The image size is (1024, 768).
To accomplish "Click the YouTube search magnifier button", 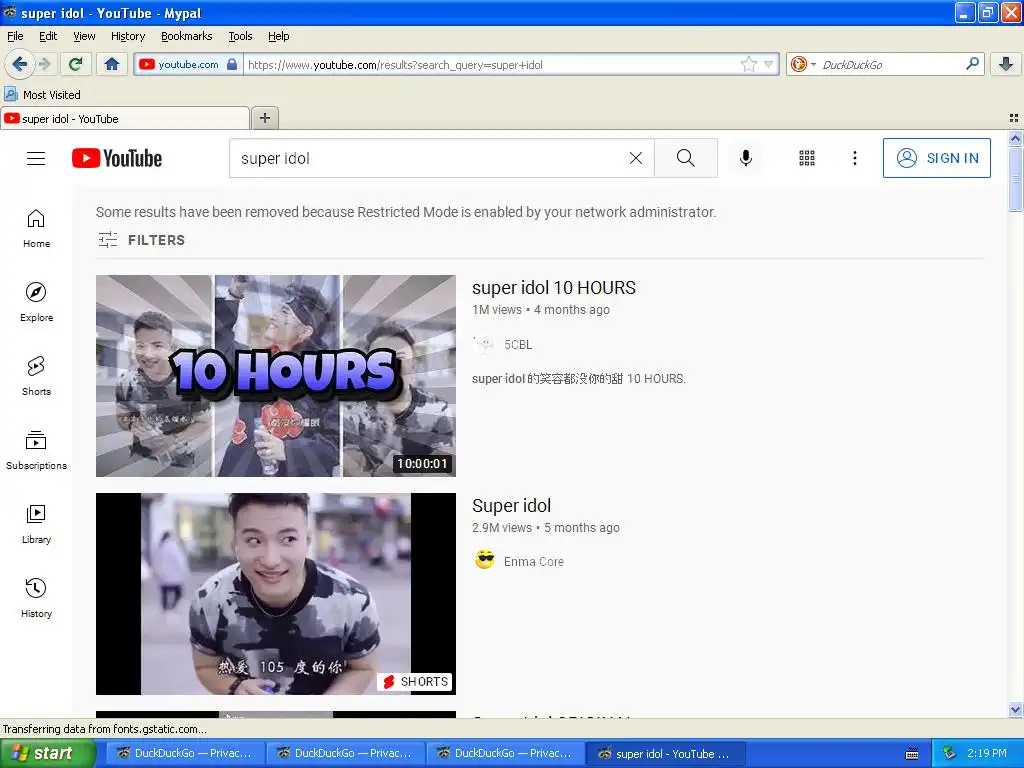I will 686,158.
